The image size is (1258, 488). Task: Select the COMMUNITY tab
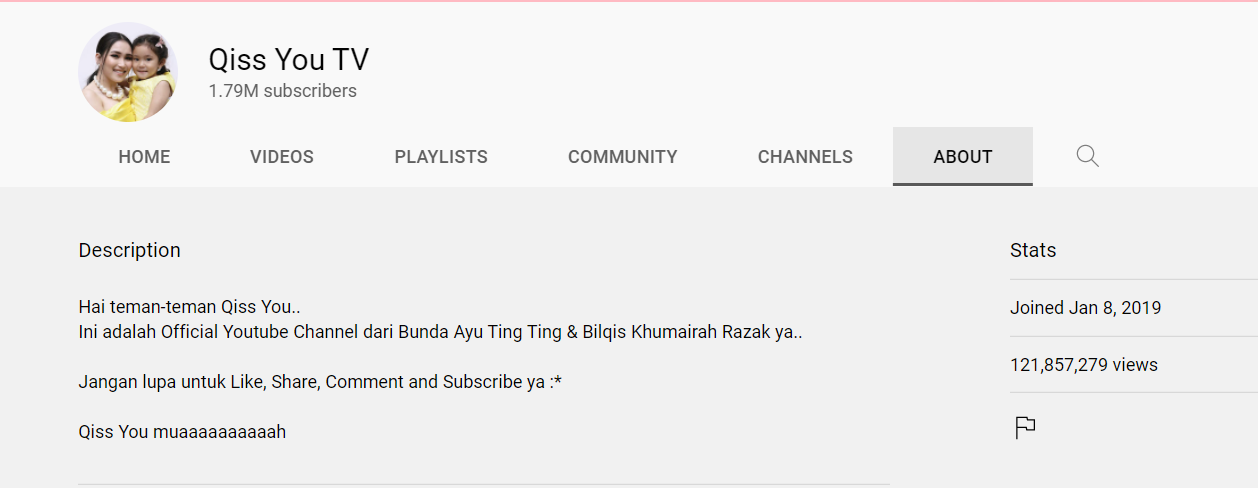623,157
